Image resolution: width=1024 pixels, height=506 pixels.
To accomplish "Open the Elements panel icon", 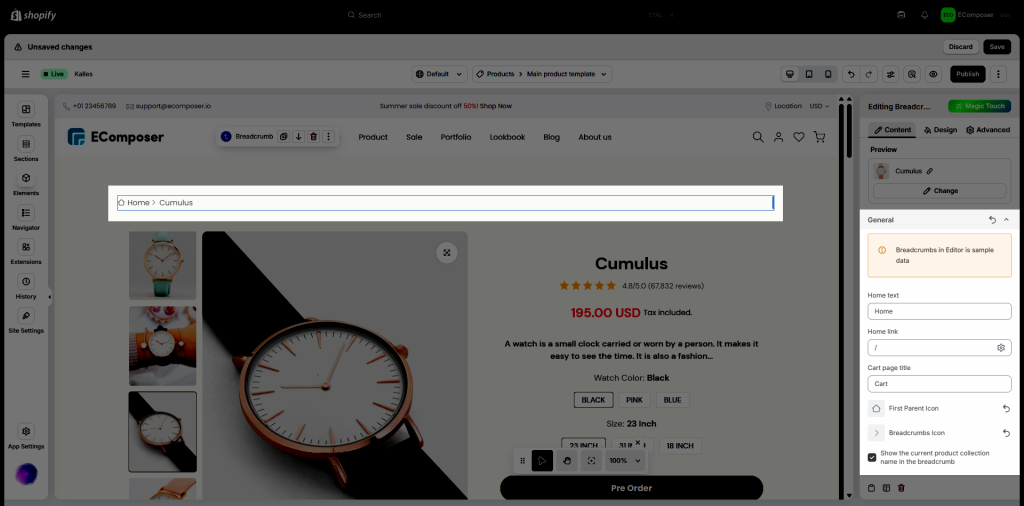I will pyautogui.click(x=26, y=183).
